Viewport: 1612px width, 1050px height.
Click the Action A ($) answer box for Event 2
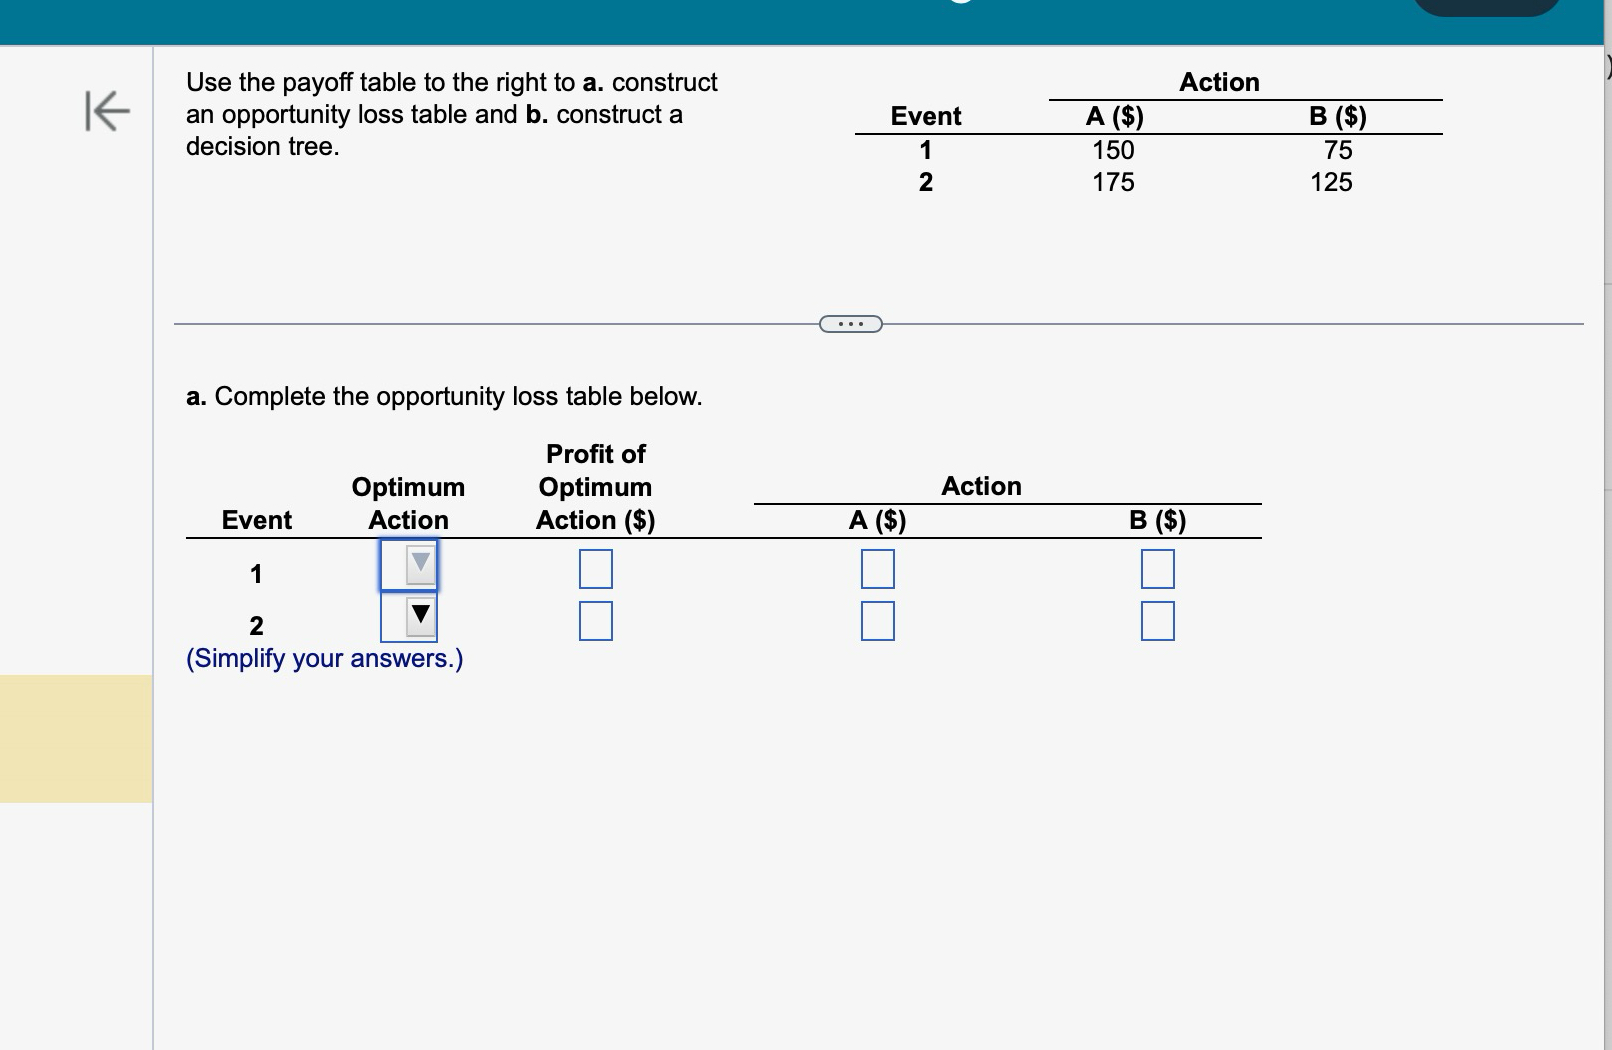(877, 620)
